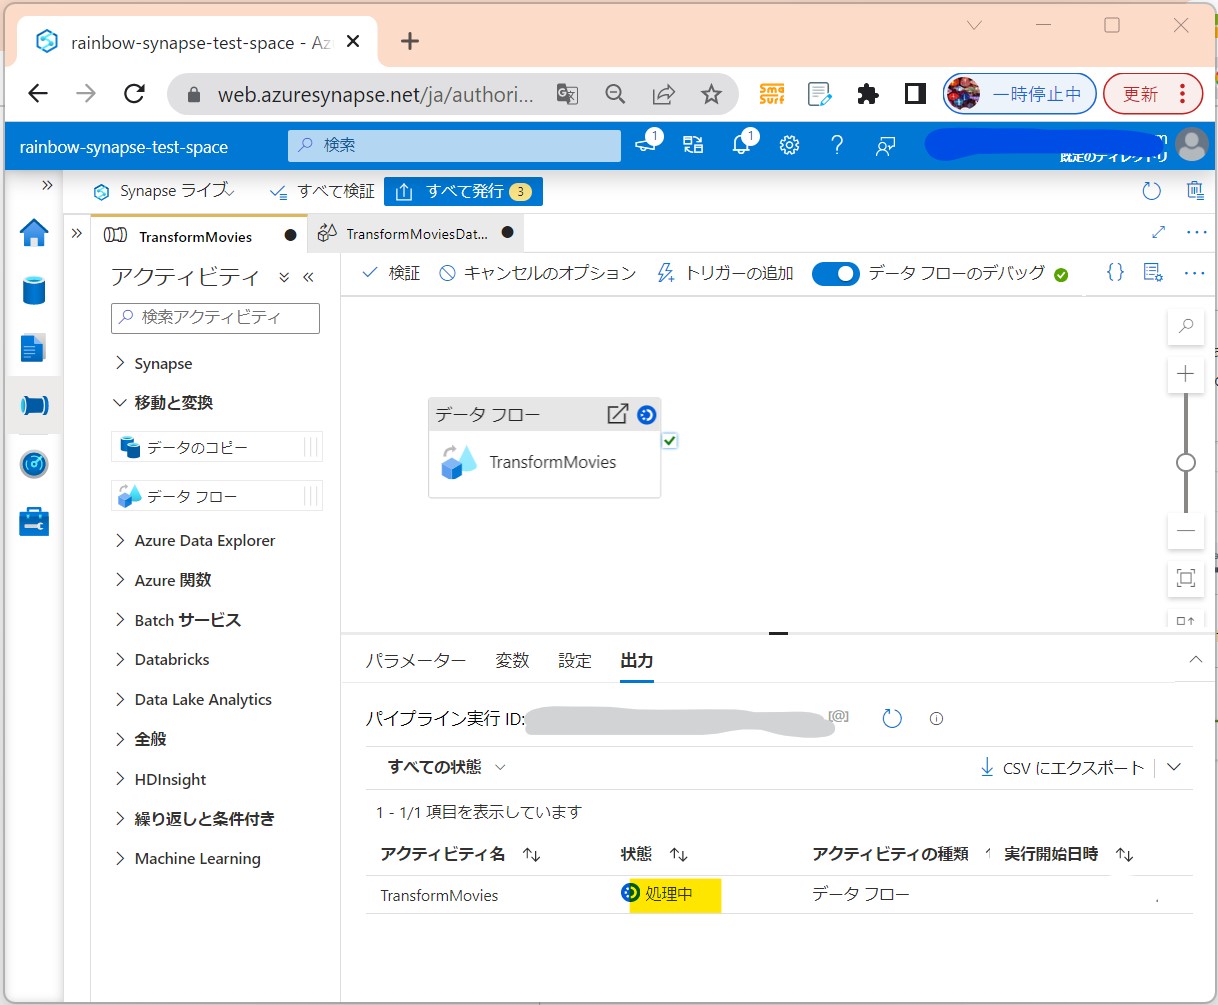The image size is (1218, 1005).
Task: Open the すべての状態 filter dropdown
Action: point(446,767)
